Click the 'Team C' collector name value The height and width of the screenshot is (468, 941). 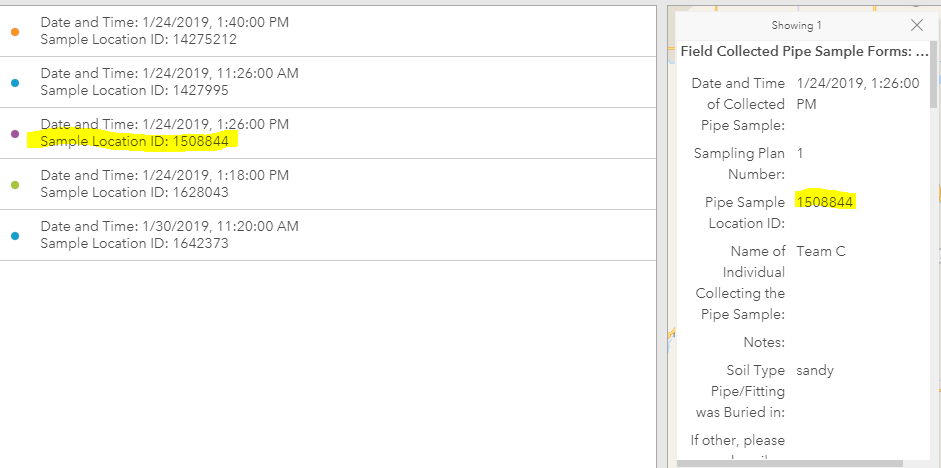coord(820,251)
